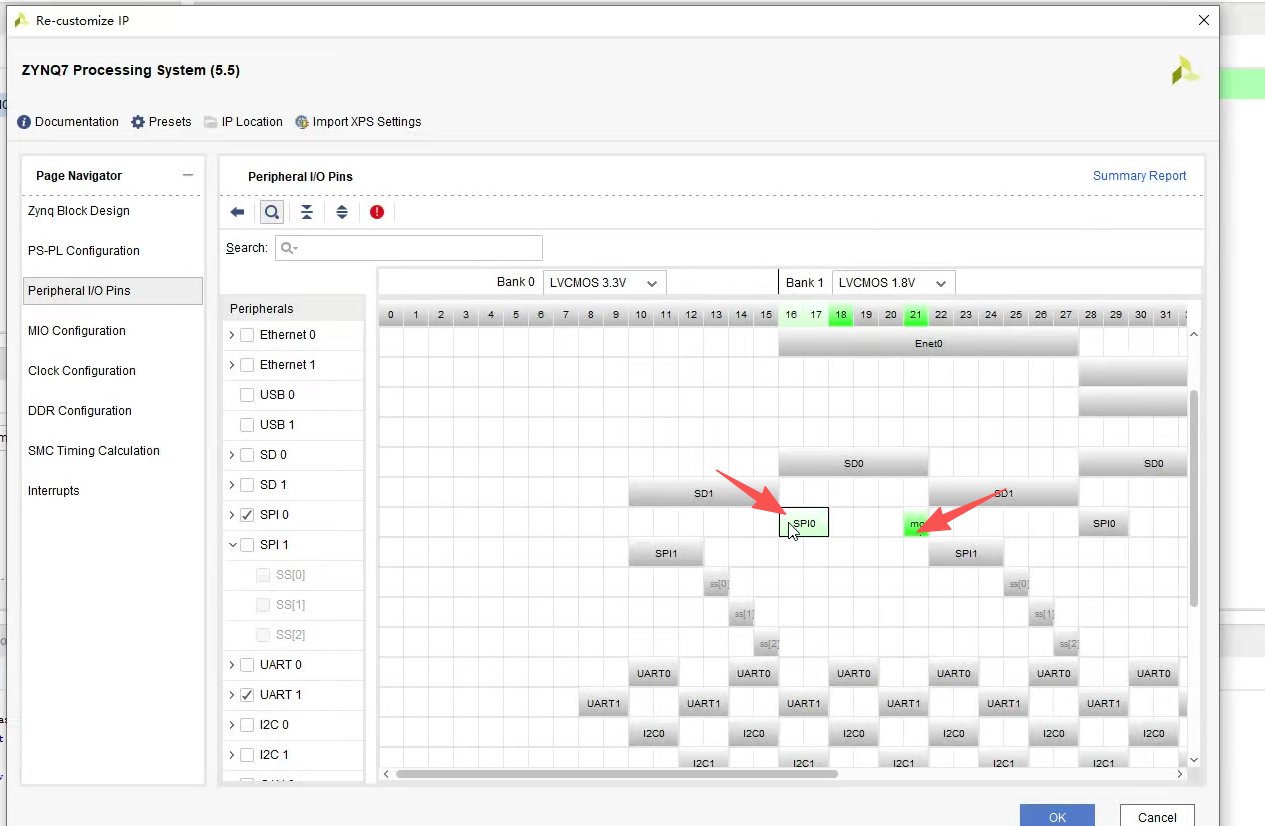Click Import XPS Settings
This screenshot has width=1265, height=826.
point(358,122)
